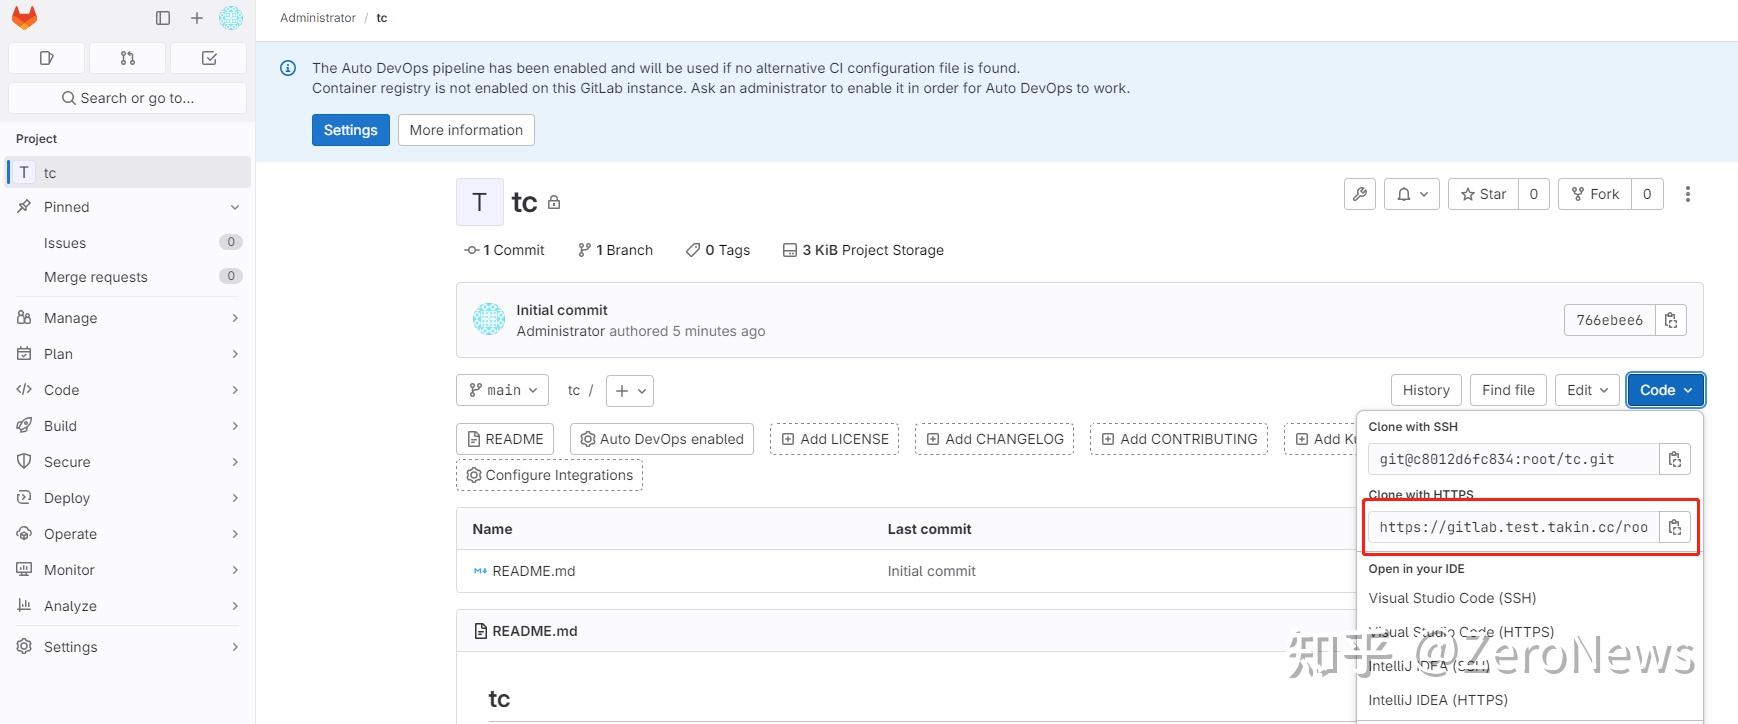Copy the commit SHA 766ebee6
1738x724 pixels.
[x=1670, y=320]
